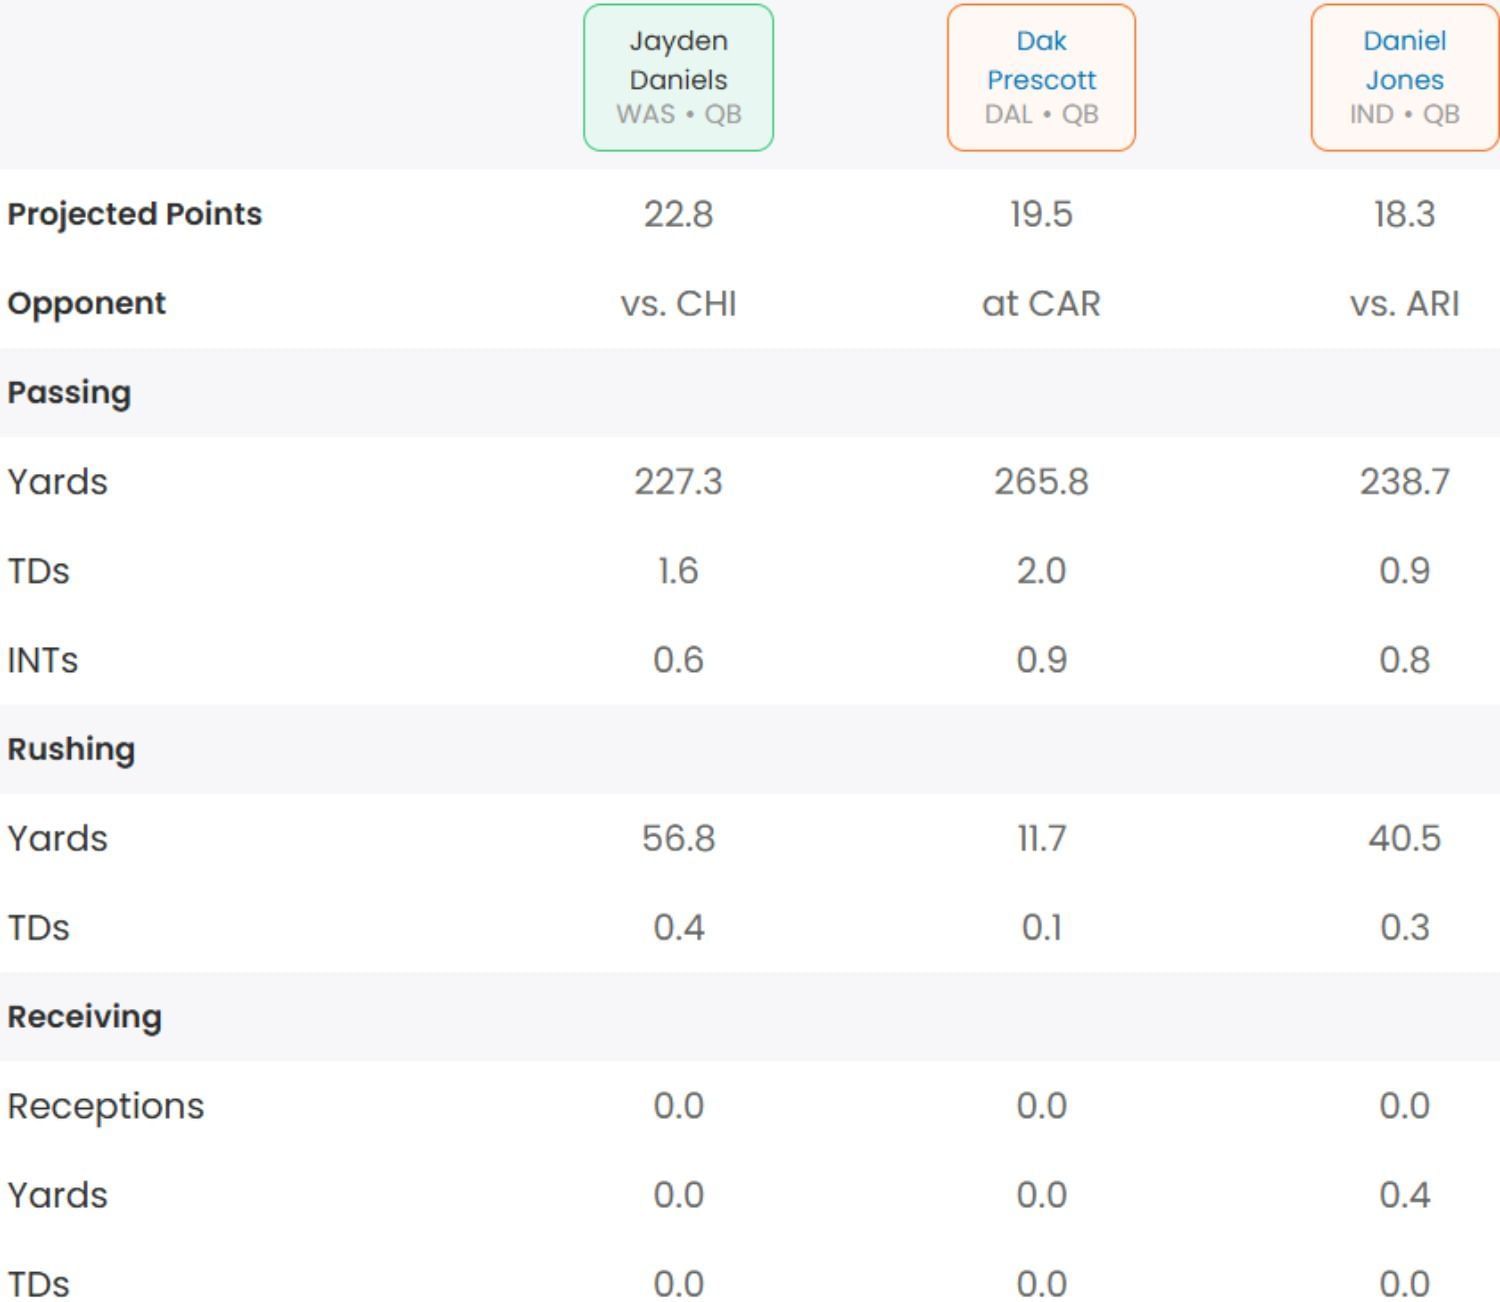Click Daniel Jones' projected points 18.3

click(x=1404, y=214)
